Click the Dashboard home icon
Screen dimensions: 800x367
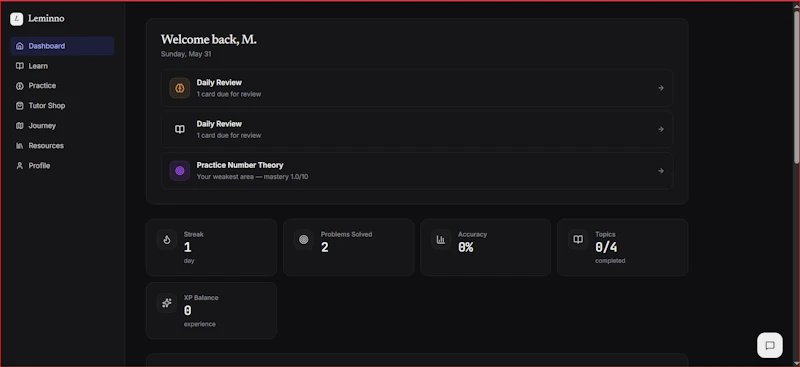[x=19, y=46]
